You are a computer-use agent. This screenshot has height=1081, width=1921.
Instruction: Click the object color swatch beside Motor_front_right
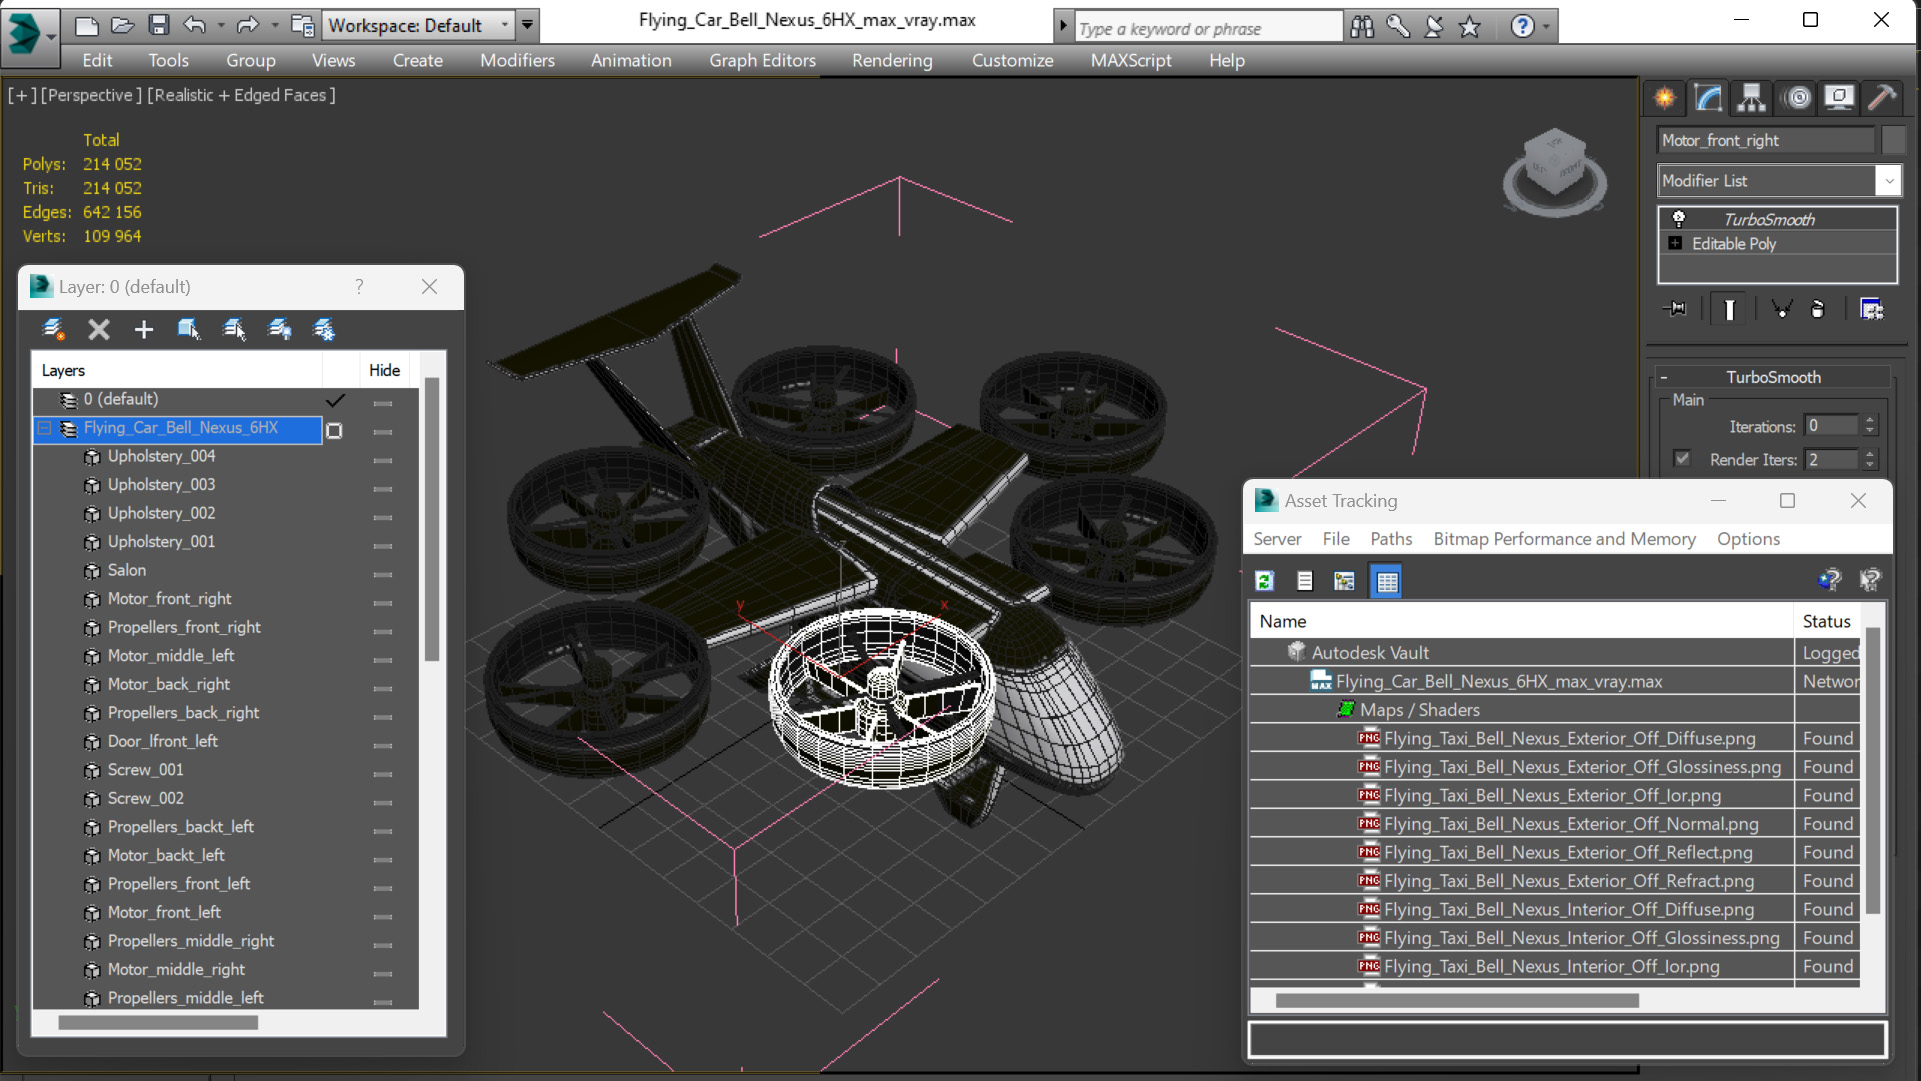coord(1892,140)
